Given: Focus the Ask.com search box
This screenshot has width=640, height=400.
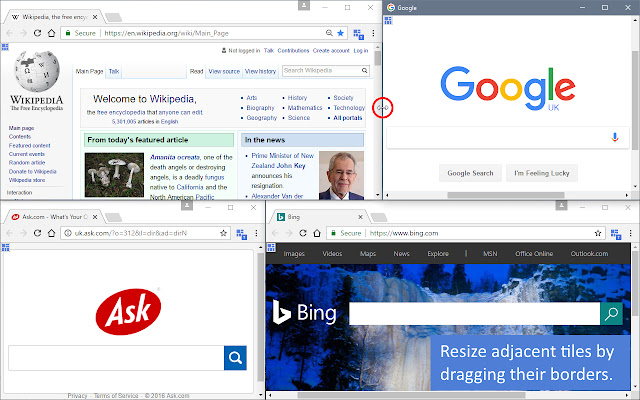Looking at the screenshot, I should point(116,358).
